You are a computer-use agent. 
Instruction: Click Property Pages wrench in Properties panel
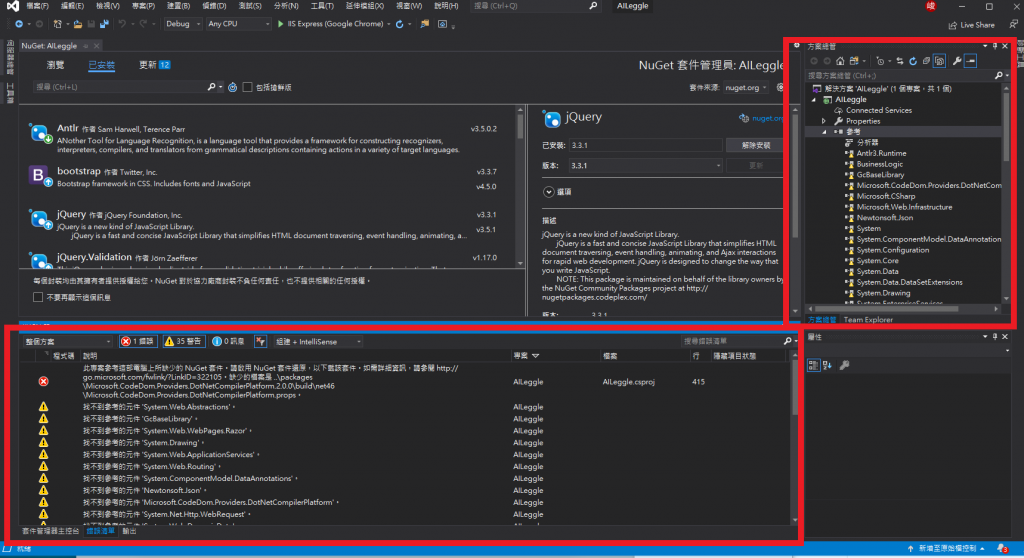point(844,365)
